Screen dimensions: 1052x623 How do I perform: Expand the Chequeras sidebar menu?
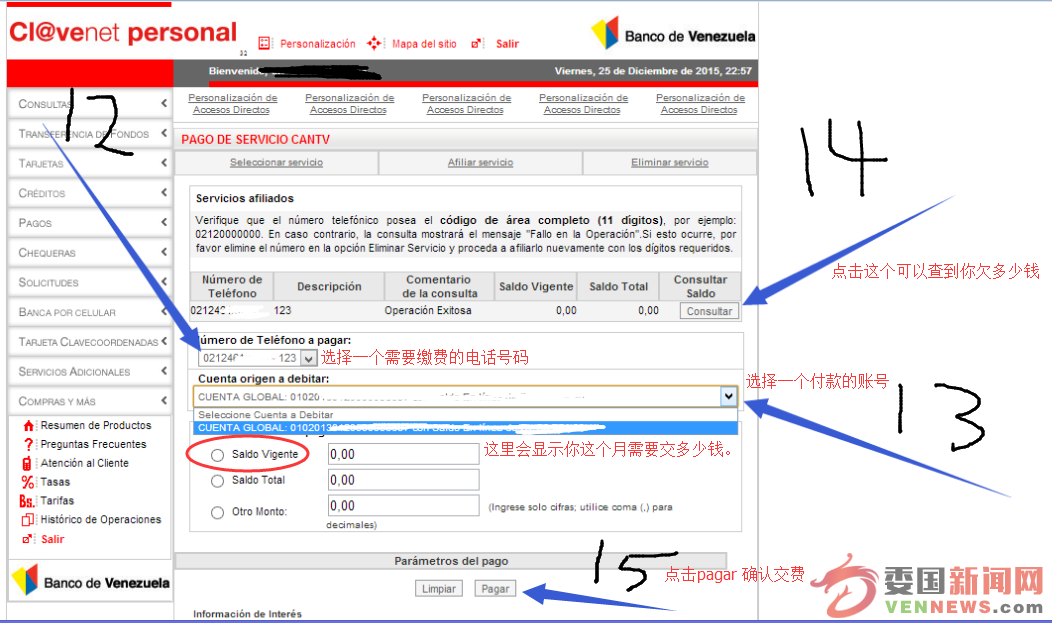[90, 252]
